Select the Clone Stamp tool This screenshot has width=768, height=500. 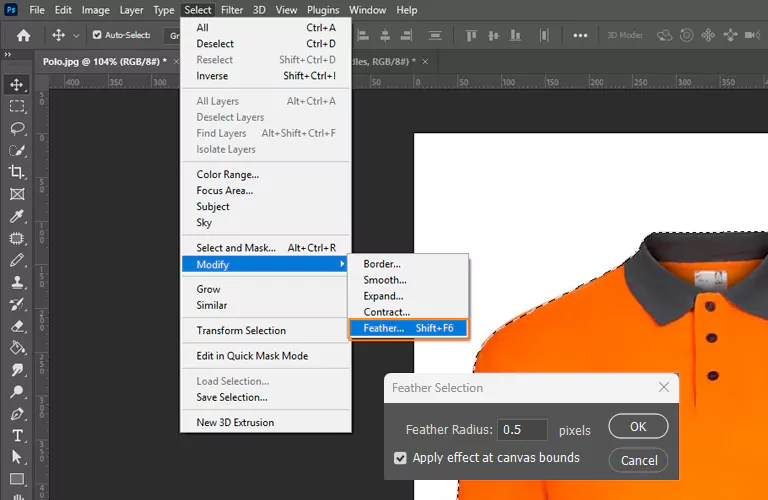(17, 282)
